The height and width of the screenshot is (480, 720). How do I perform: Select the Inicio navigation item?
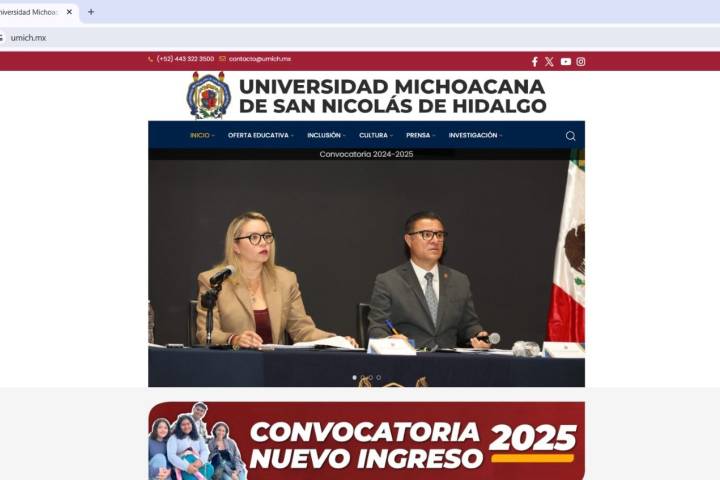(202, 135)
